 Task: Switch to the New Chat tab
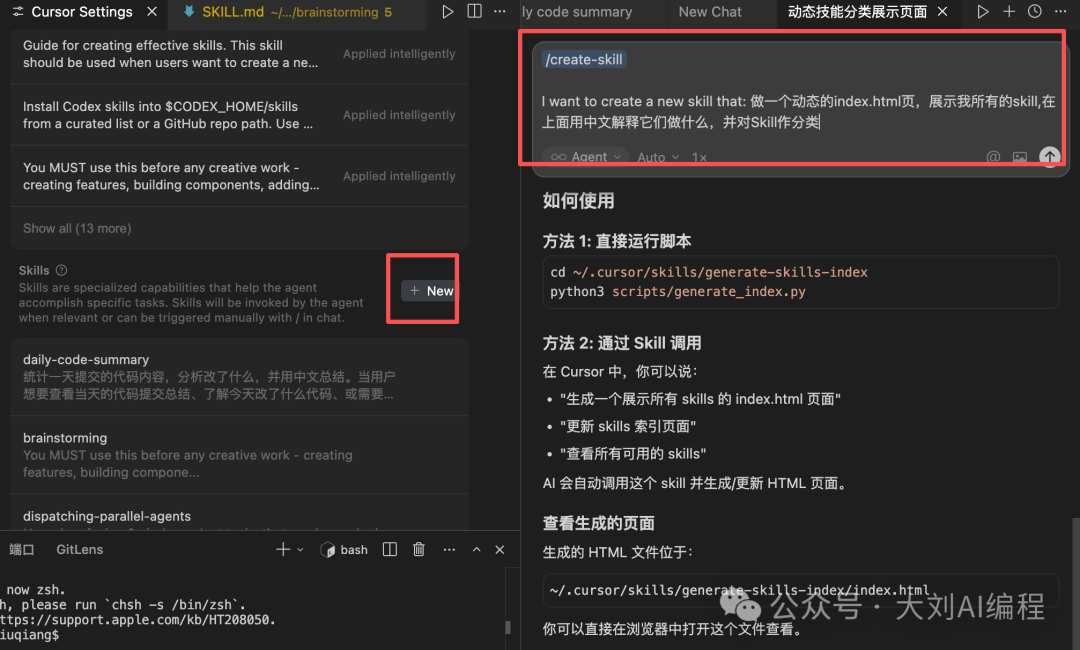pos(710,12)
